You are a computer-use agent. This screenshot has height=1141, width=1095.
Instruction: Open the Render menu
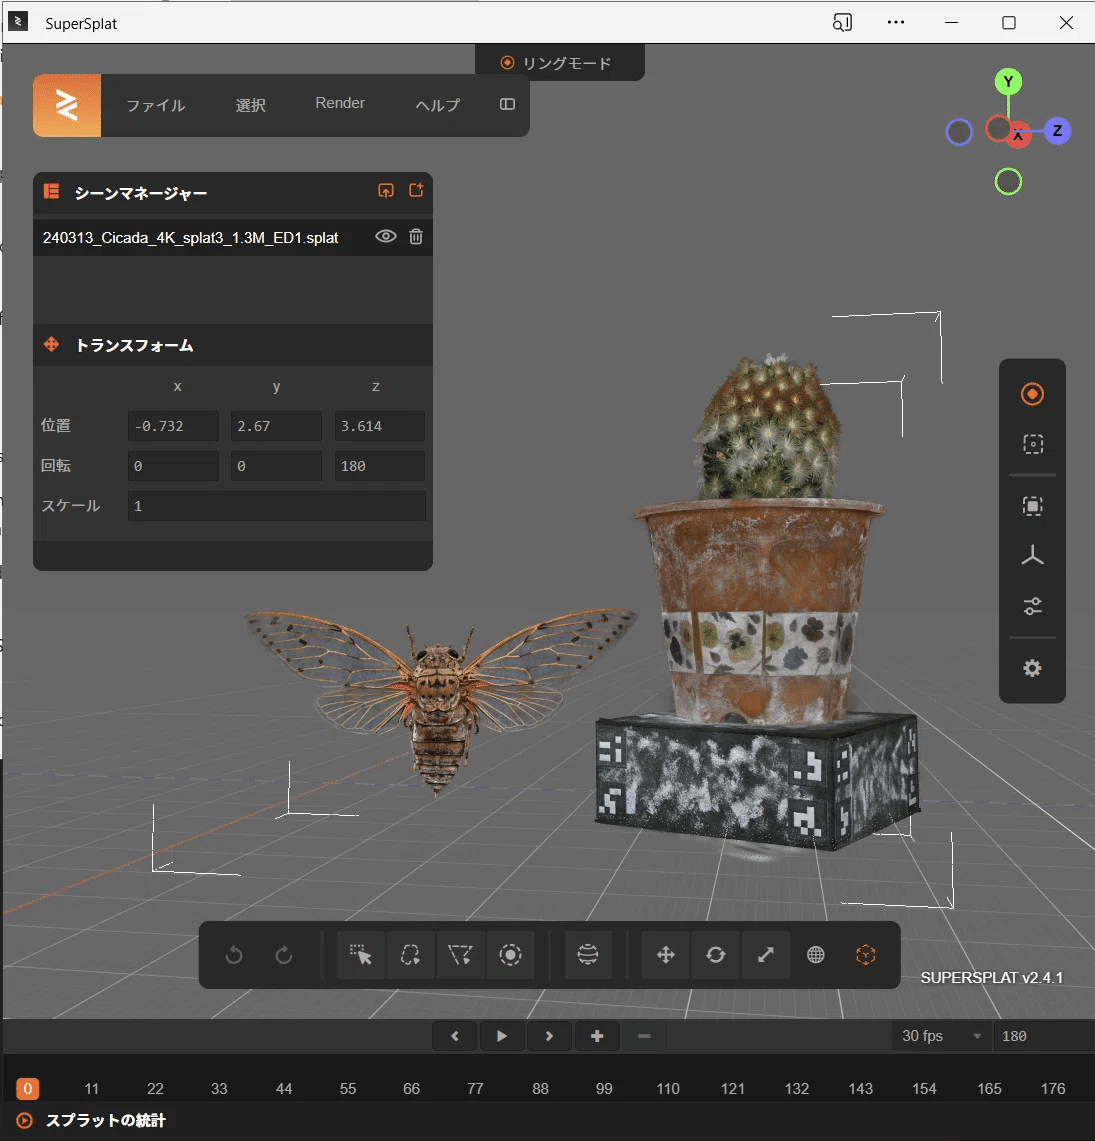coord(339,103)
